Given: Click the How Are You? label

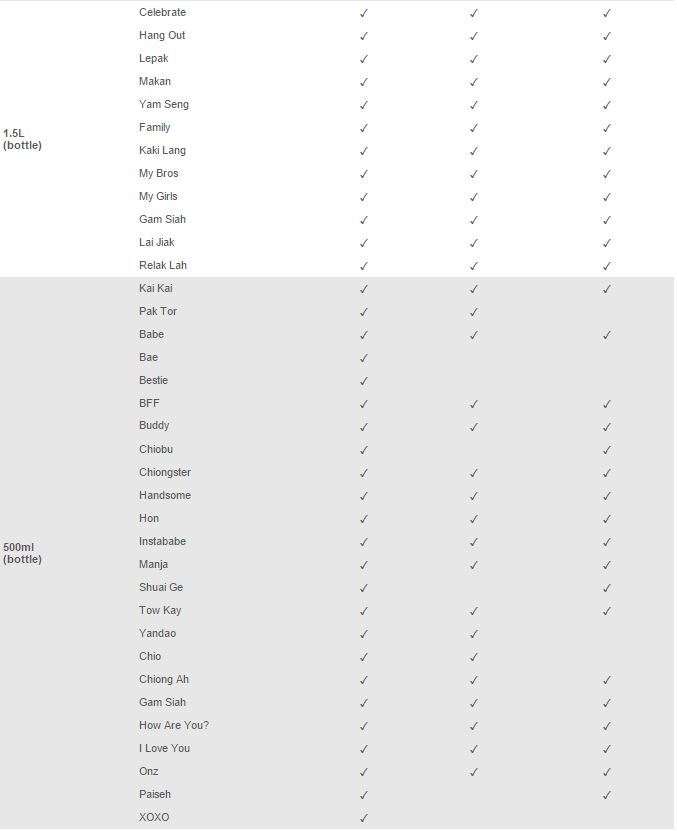Looking at the screenshot, I should (174, 725).
